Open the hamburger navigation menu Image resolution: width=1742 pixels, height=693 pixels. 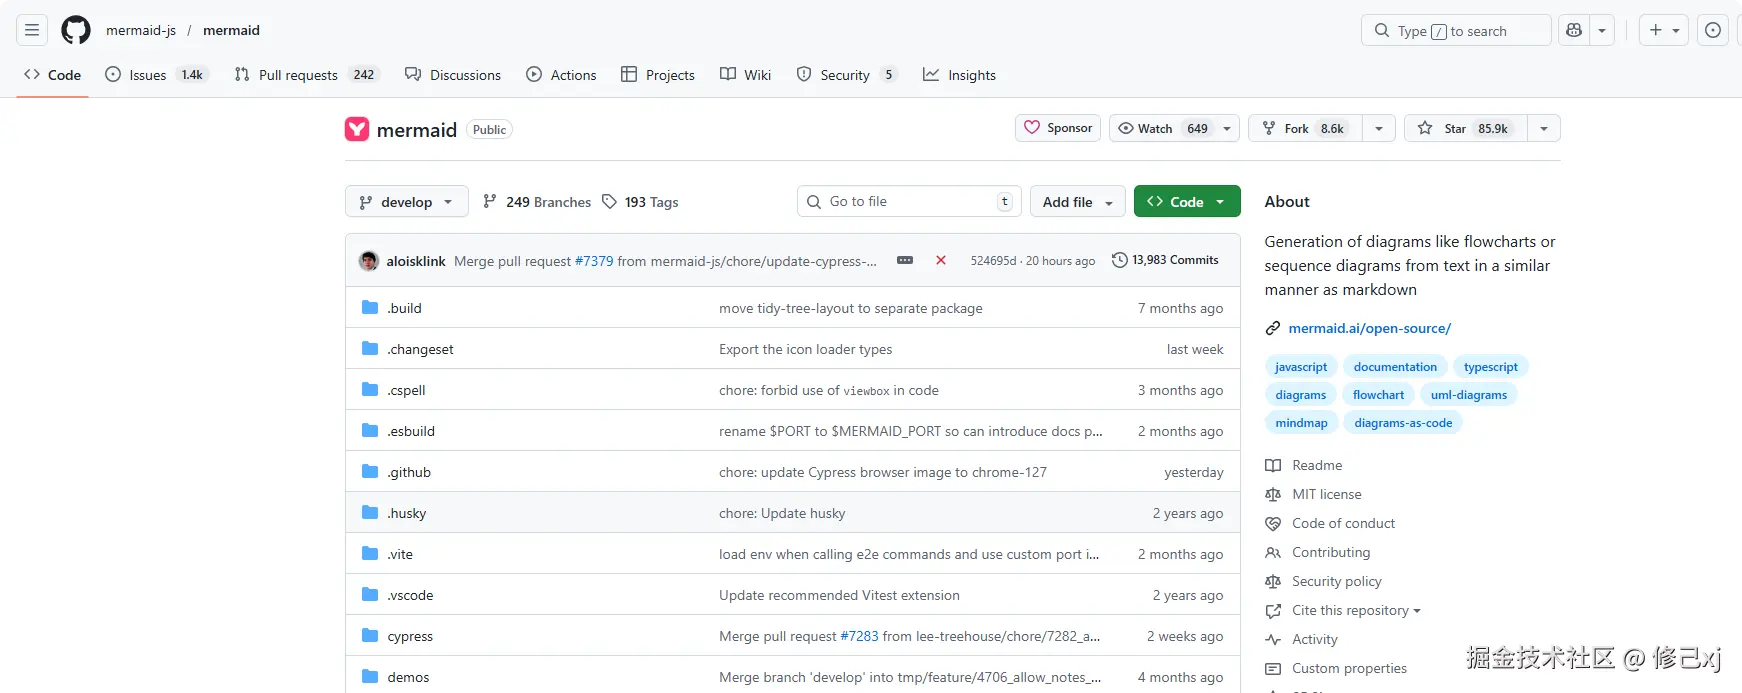coord(32,30)
